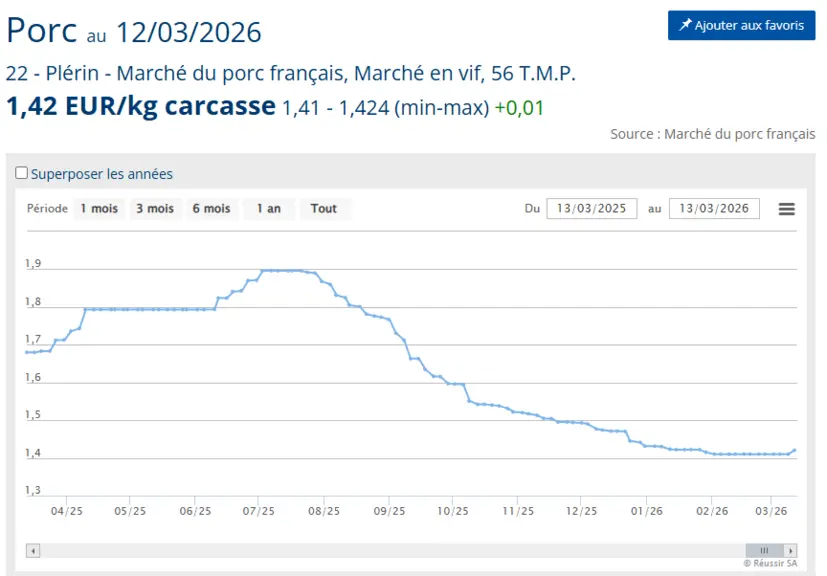Click the last data point on price line
The image size is (827, 576).
(795, 450)
